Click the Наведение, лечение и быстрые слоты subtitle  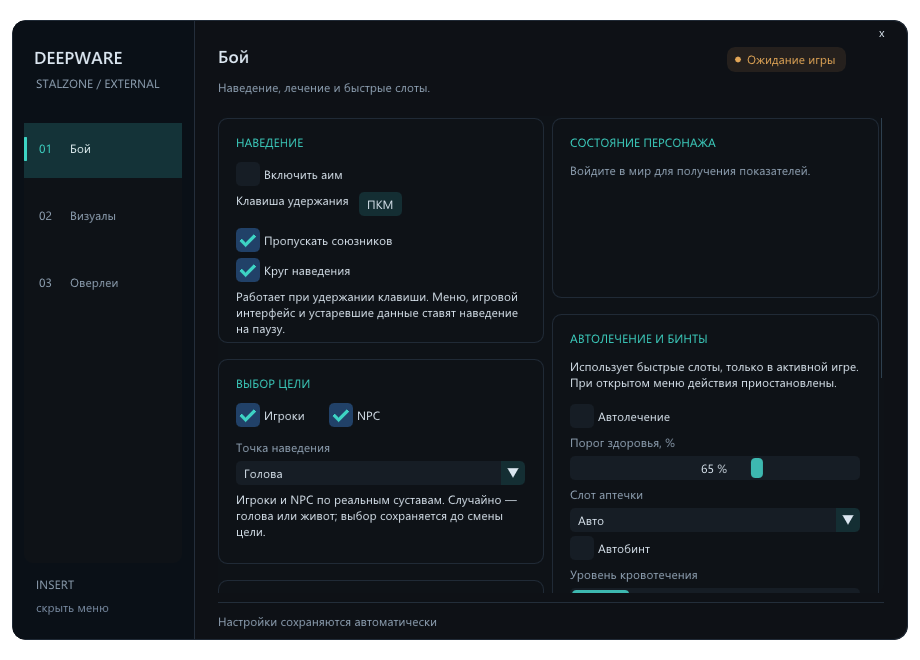pos(324,88)
